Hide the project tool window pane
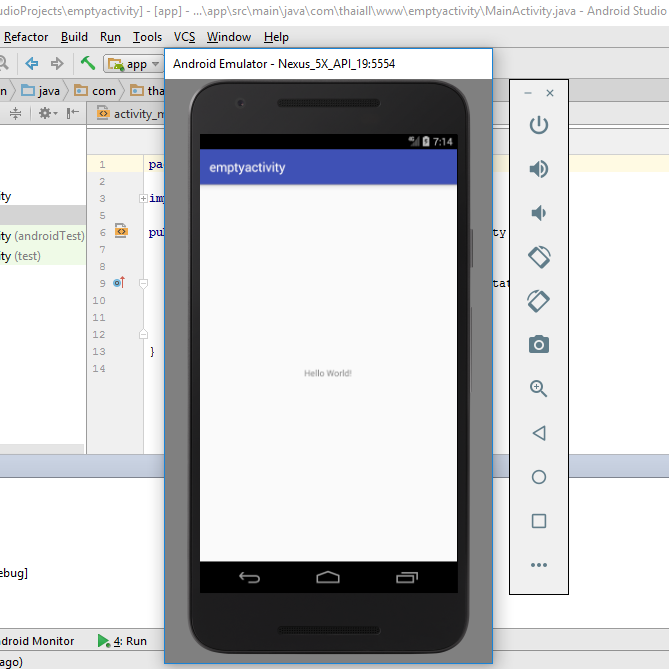 coord(73,113)
